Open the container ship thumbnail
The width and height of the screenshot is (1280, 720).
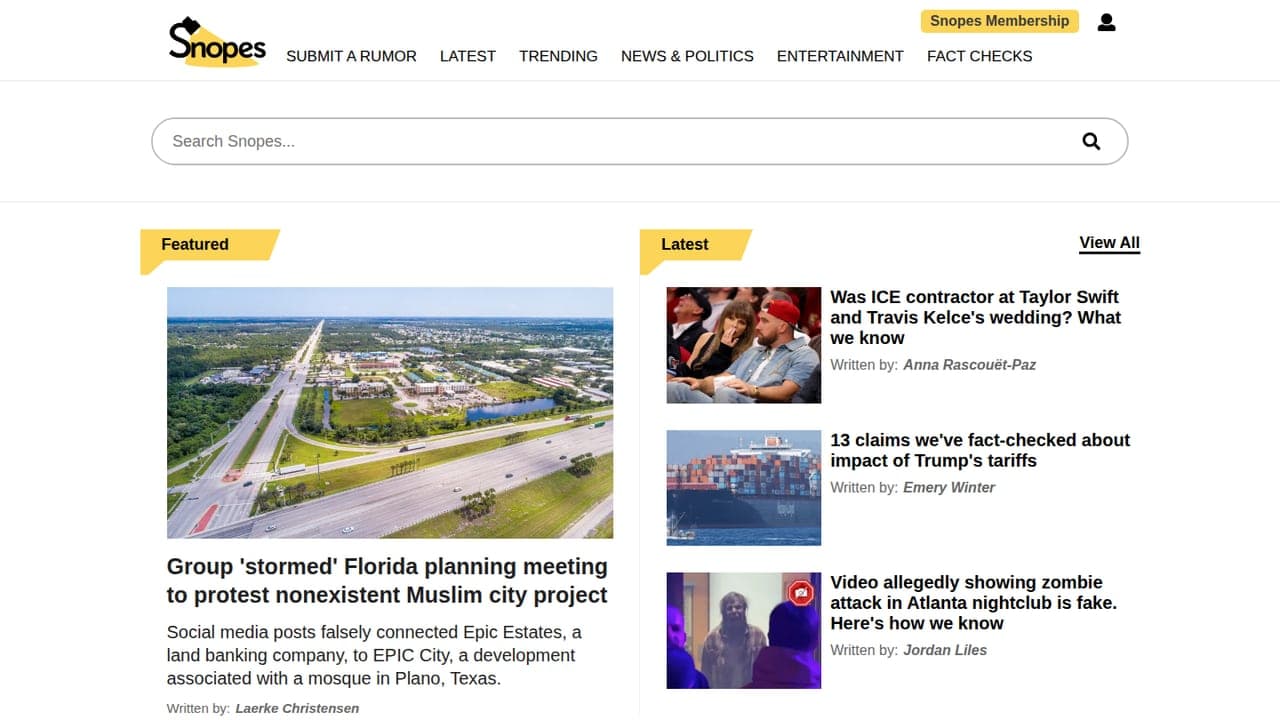744,488
